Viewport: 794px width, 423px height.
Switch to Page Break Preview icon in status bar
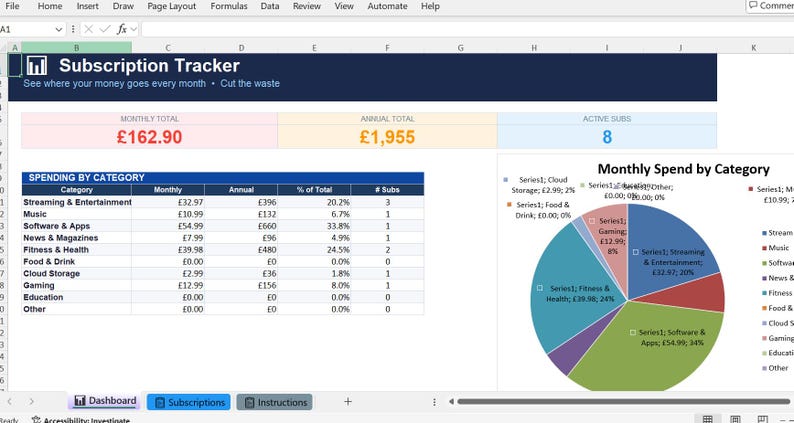(x=762, y=419)
